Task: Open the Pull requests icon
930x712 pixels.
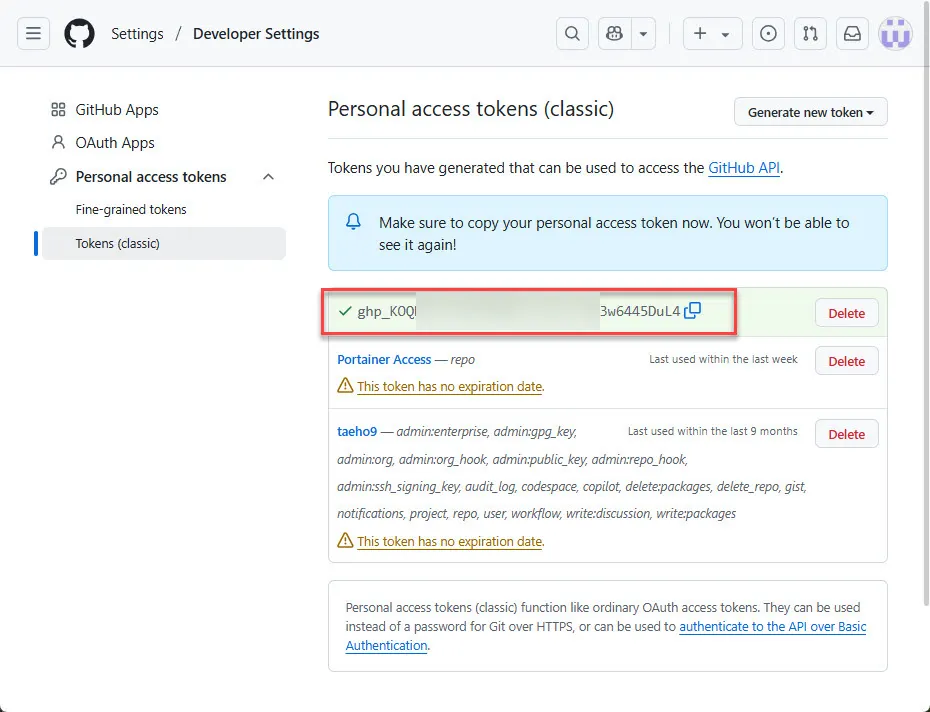Action: (x=810, y=33)
